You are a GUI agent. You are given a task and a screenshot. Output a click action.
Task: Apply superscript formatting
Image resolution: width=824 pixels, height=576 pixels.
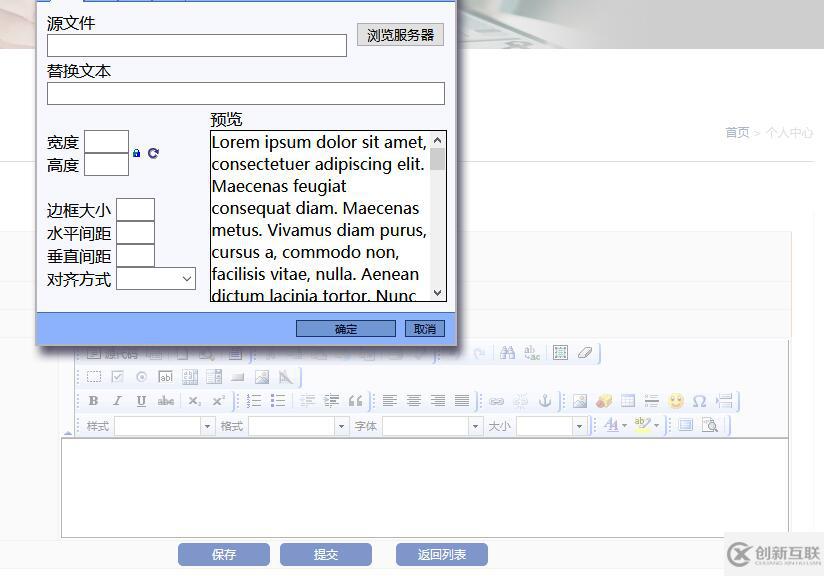pos(219,401)
